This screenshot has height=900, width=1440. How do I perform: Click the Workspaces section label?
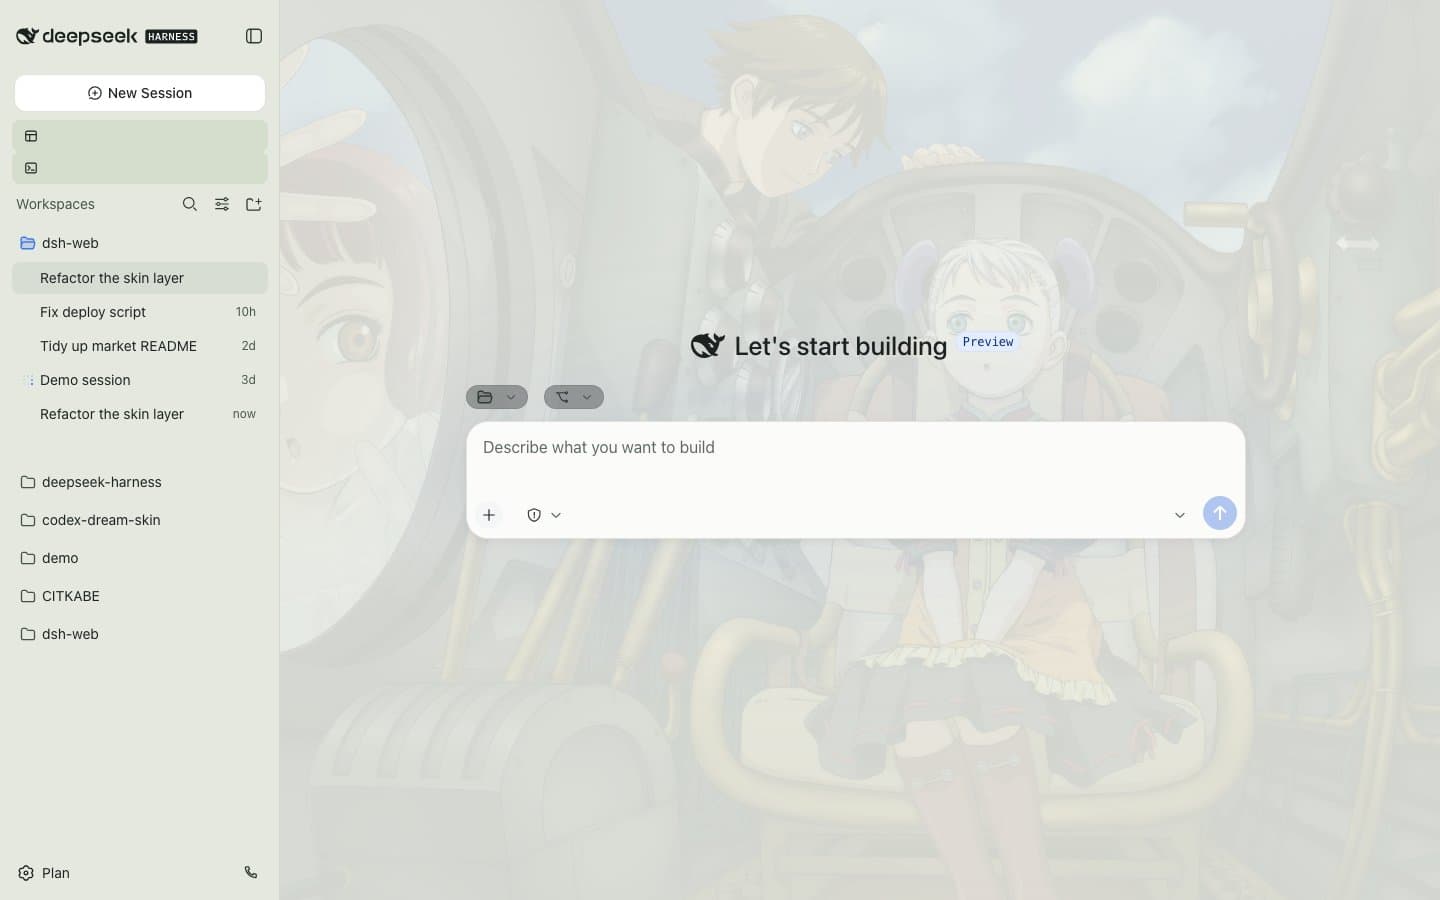(x=55, y=204)
